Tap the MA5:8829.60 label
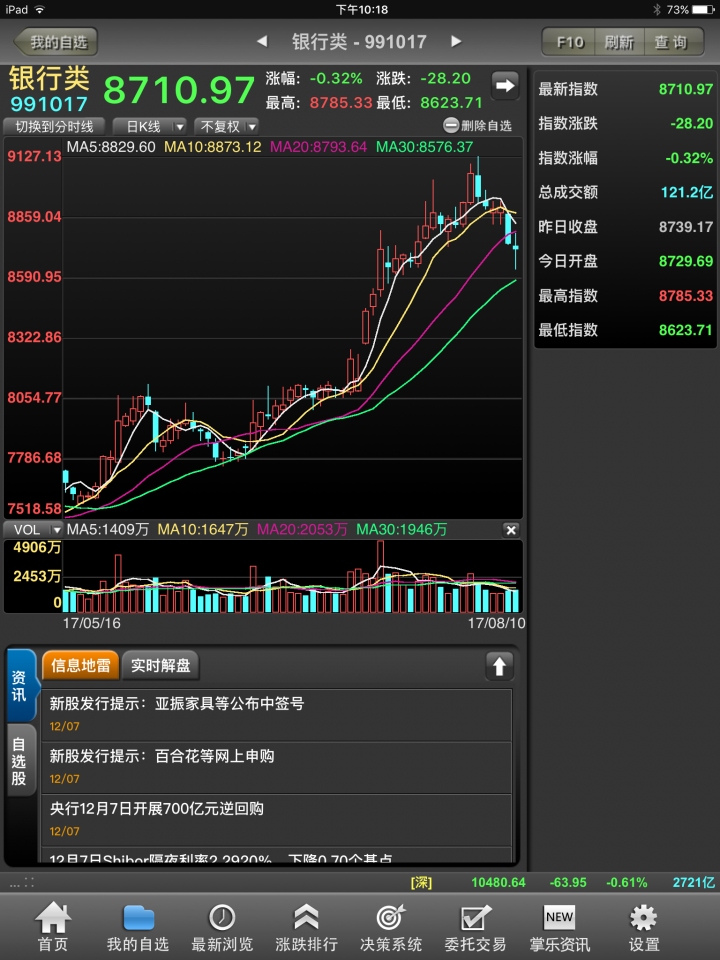 111,147
